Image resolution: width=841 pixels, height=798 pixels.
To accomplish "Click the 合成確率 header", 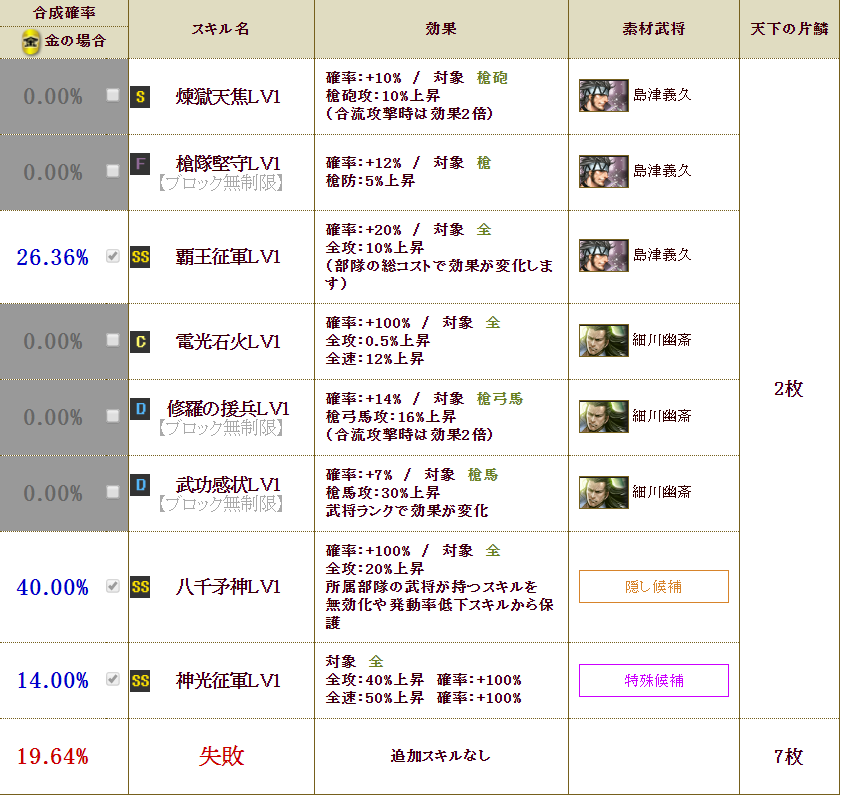I will [x=64, y=12].
